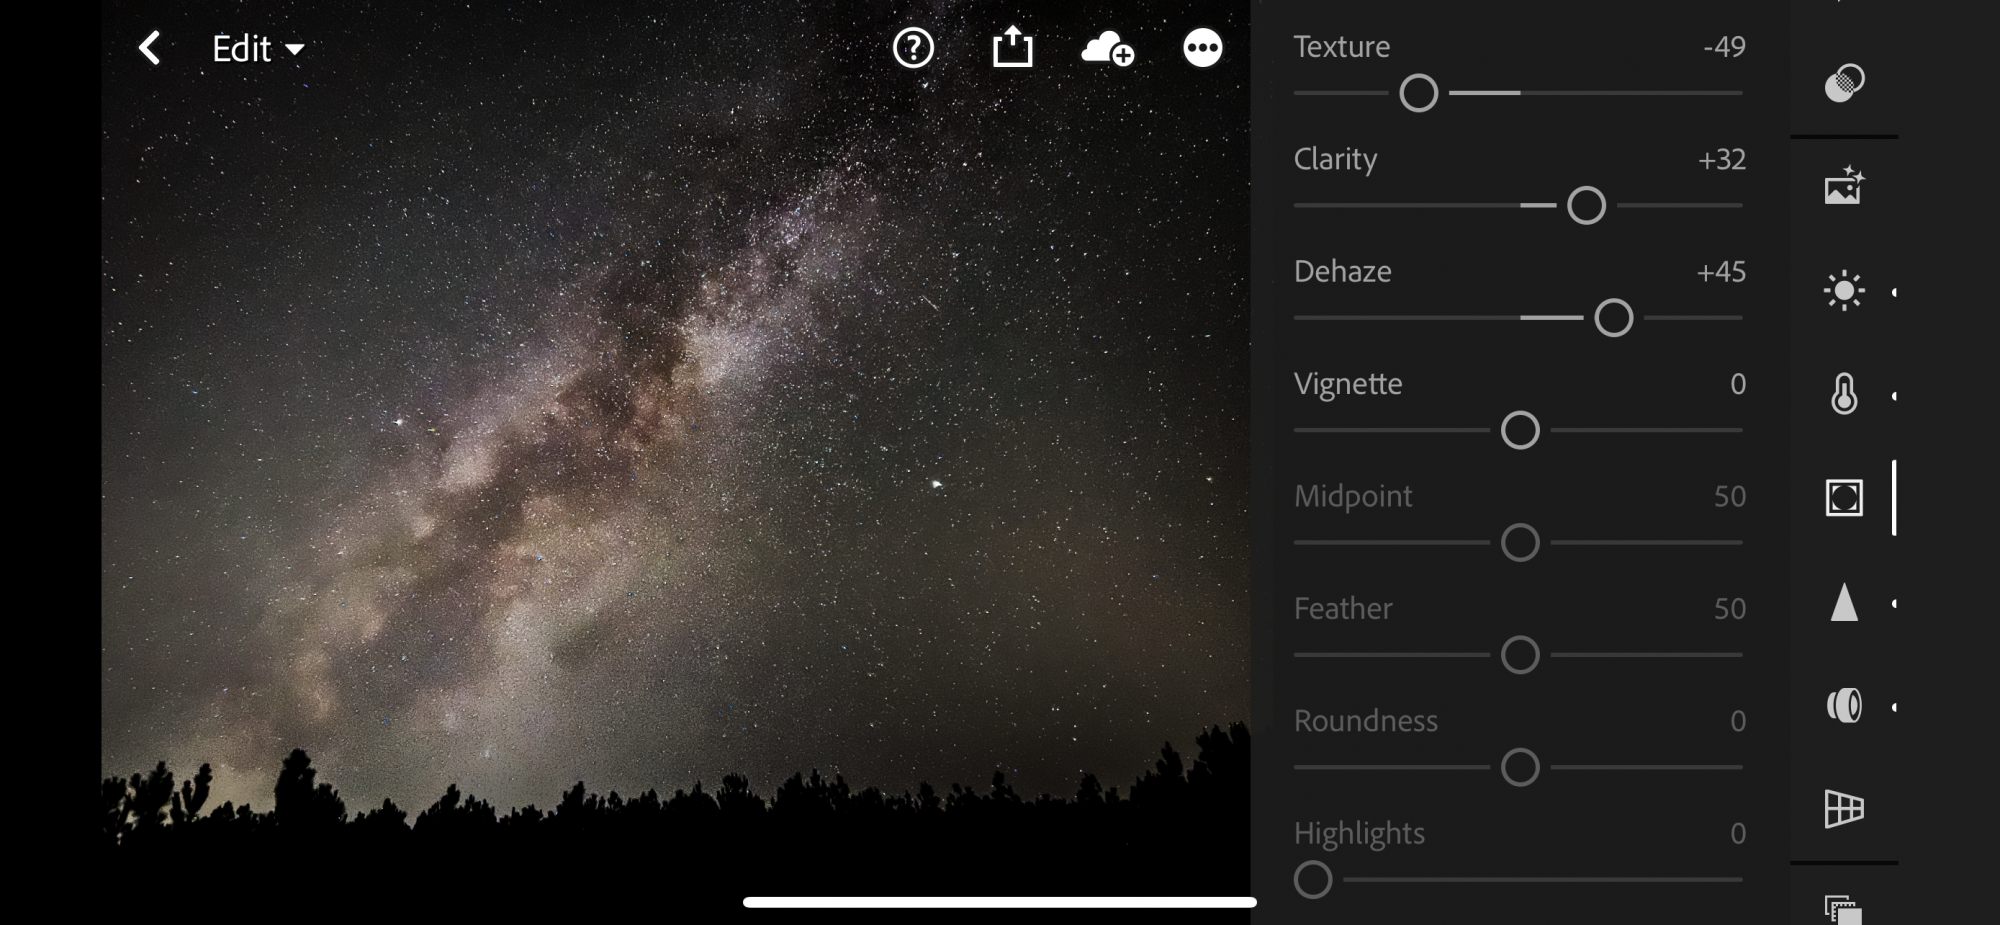Screen dimensions: 2000x925
Task: Open the Color panel thermometer icon
Action: point(1844,394)
